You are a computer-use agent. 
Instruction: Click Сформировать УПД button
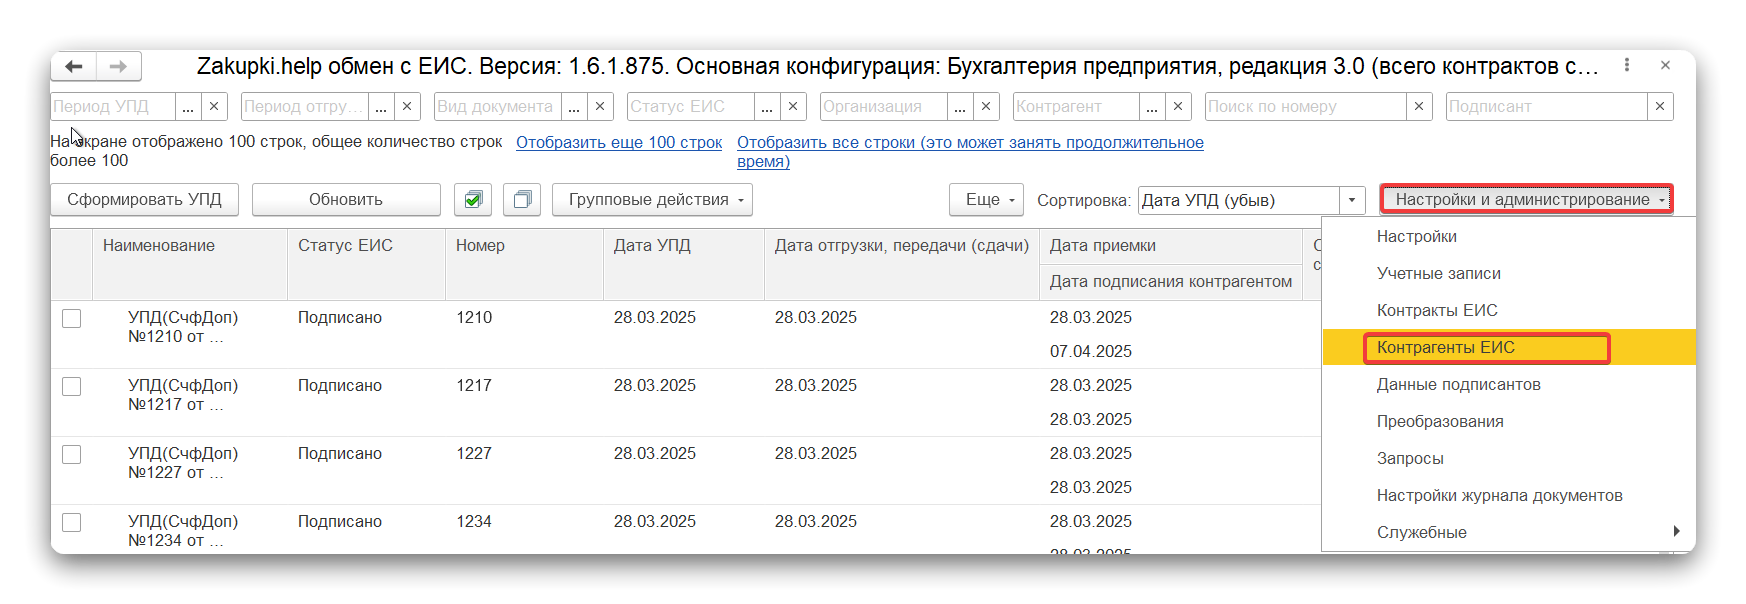coord(145,200)
